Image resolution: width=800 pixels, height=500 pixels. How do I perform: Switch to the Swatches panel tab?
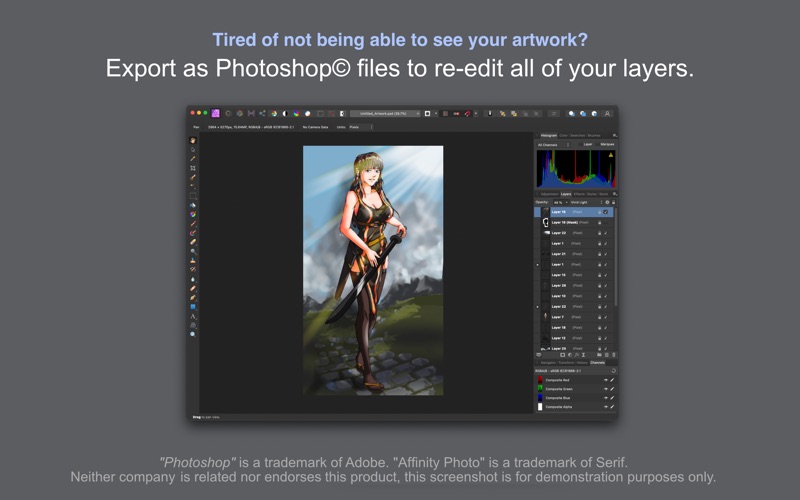coord(578,135)
